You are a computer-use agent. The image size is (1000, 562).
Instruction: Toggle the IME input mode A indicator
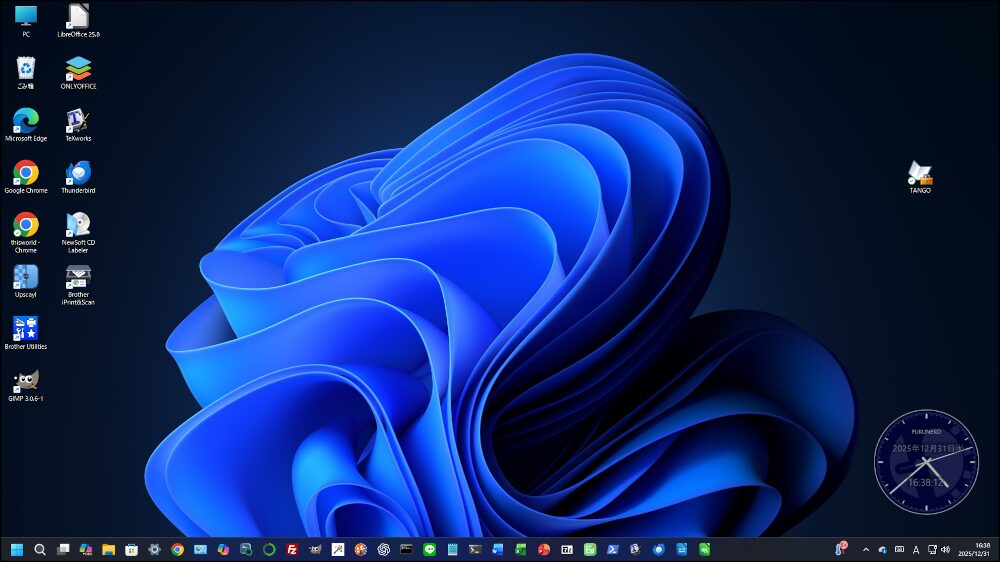pos(916,549)
